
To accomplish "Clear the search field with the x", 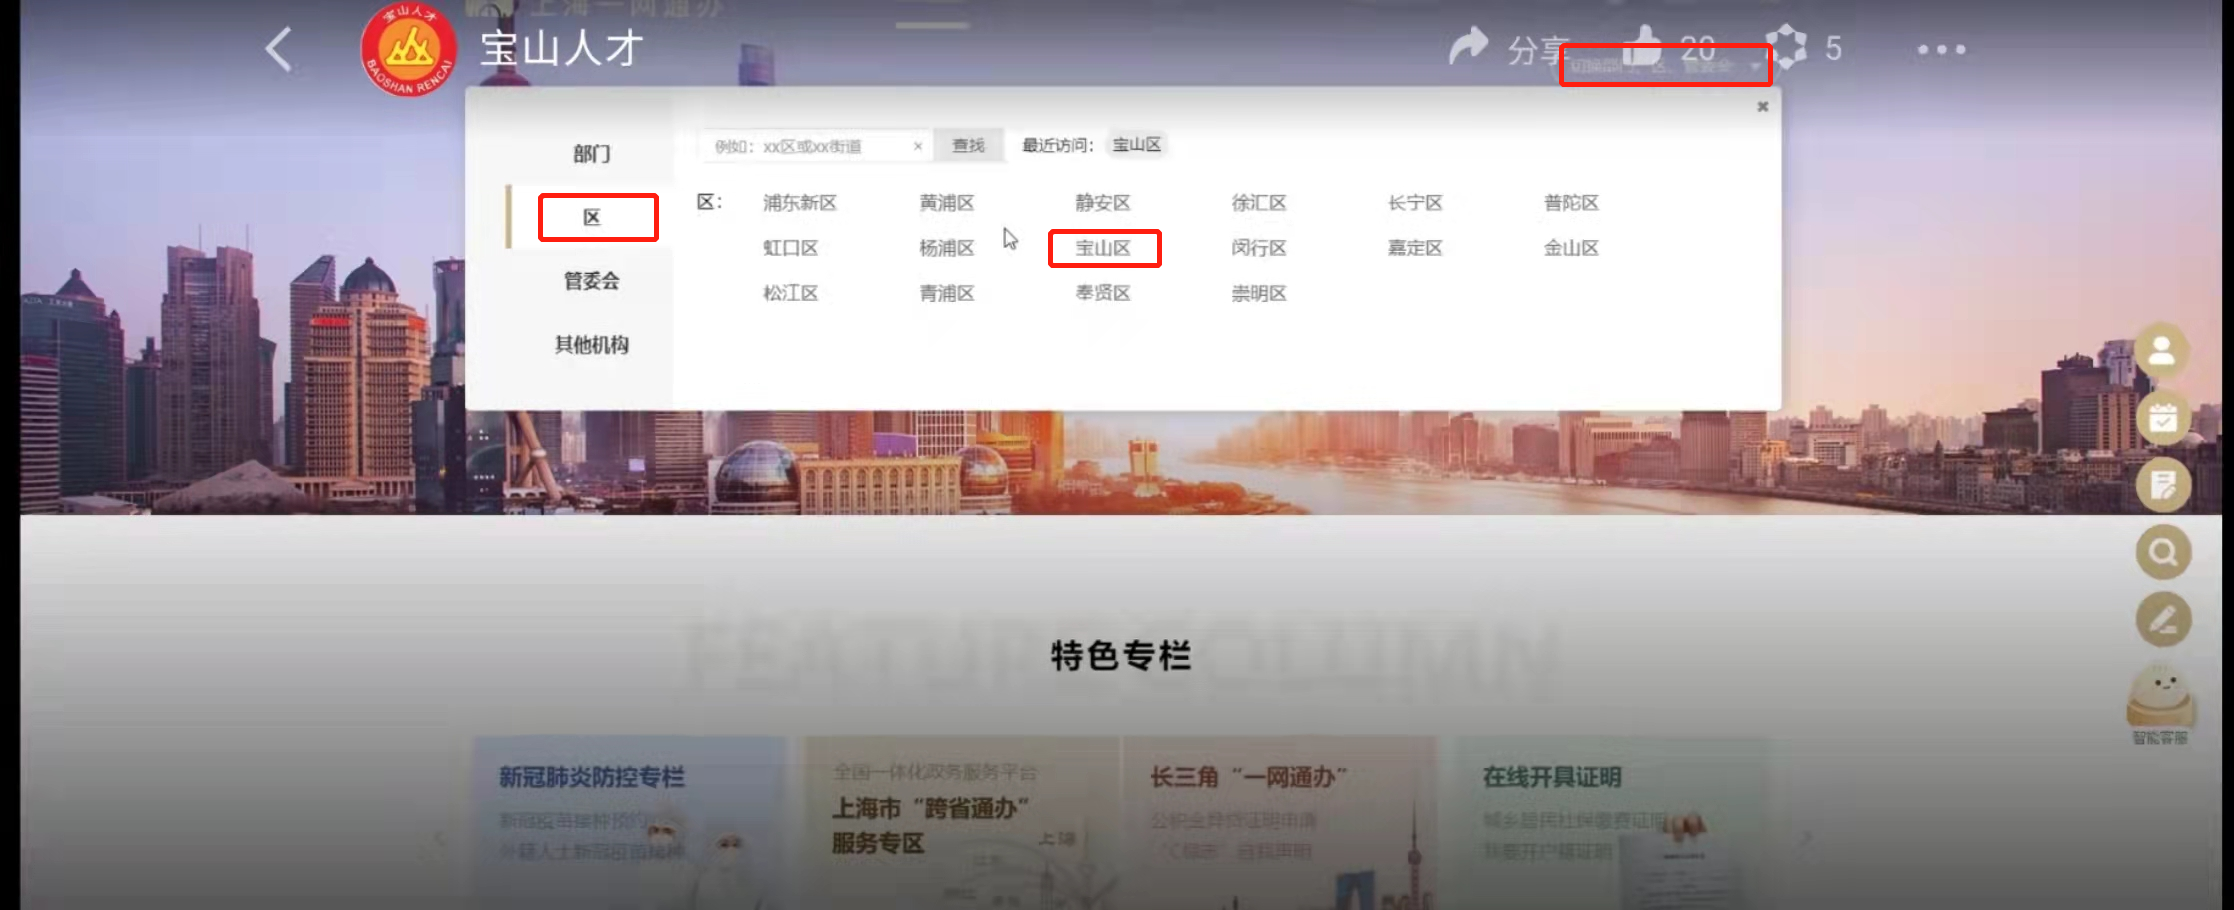I will pyautogui.click(x=917, y=146).
